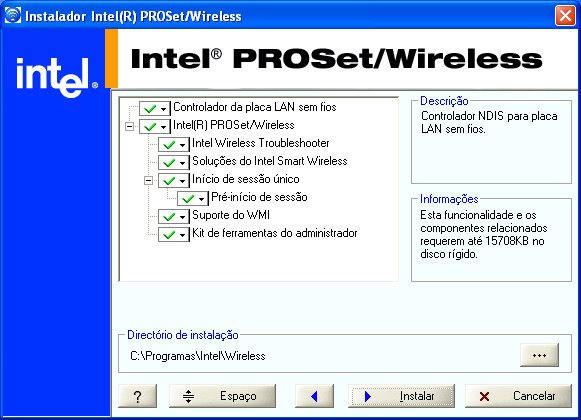Collapse the Intel(R) PROSet/Wireless tree node

click(129, 126)
